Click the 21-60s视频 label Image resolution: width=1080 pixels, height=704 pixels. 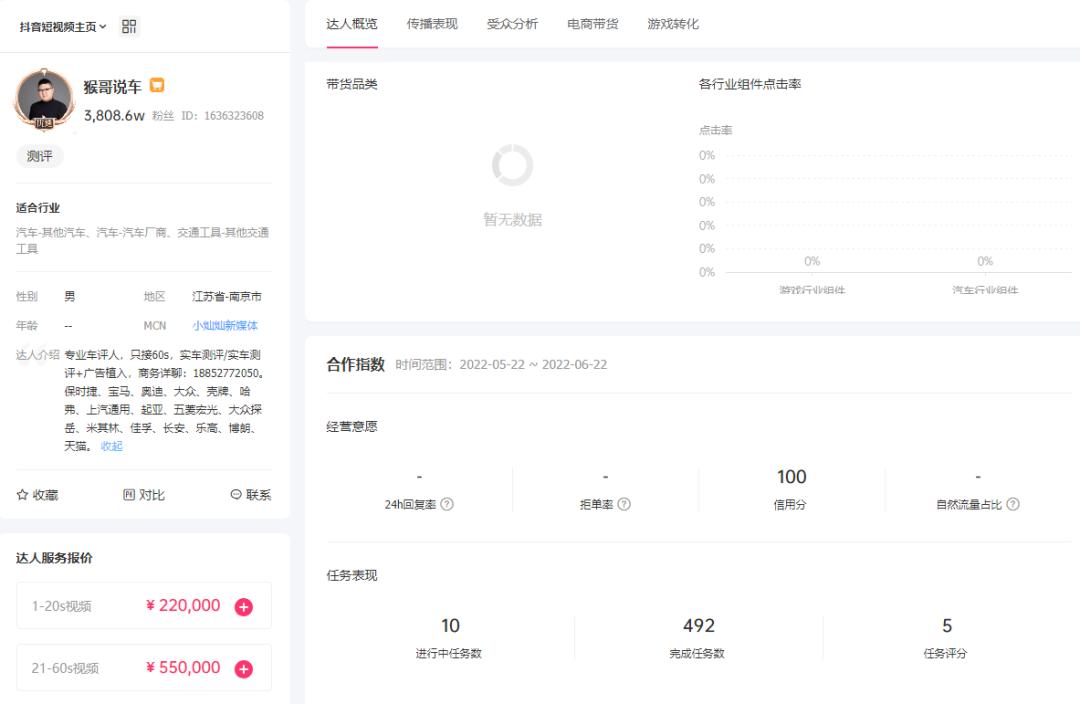[65, 668]
